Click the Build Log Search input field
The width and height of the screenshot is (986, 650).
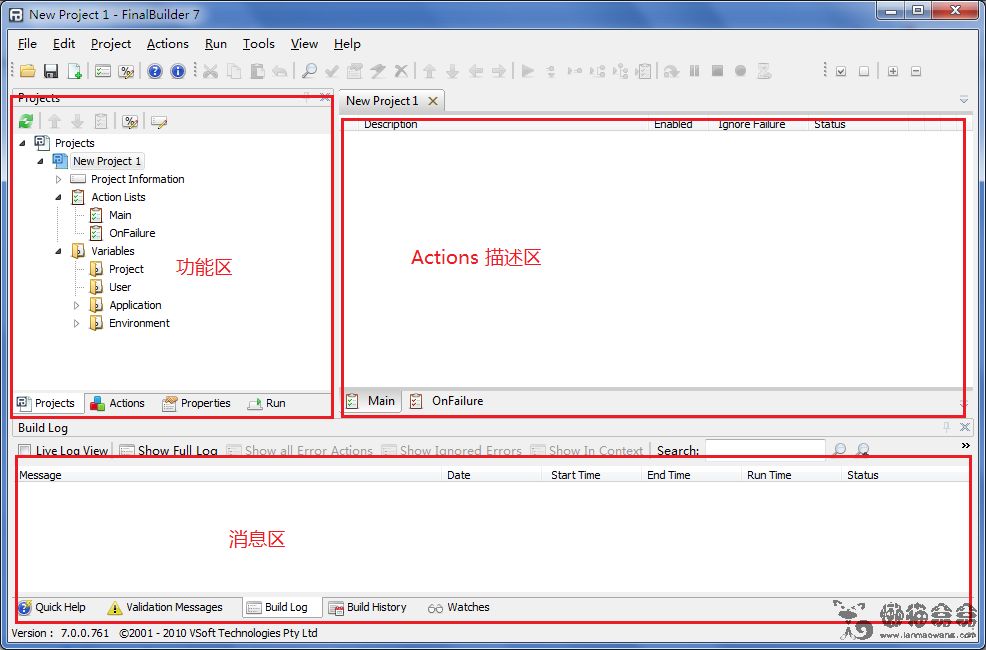[765, 449]
